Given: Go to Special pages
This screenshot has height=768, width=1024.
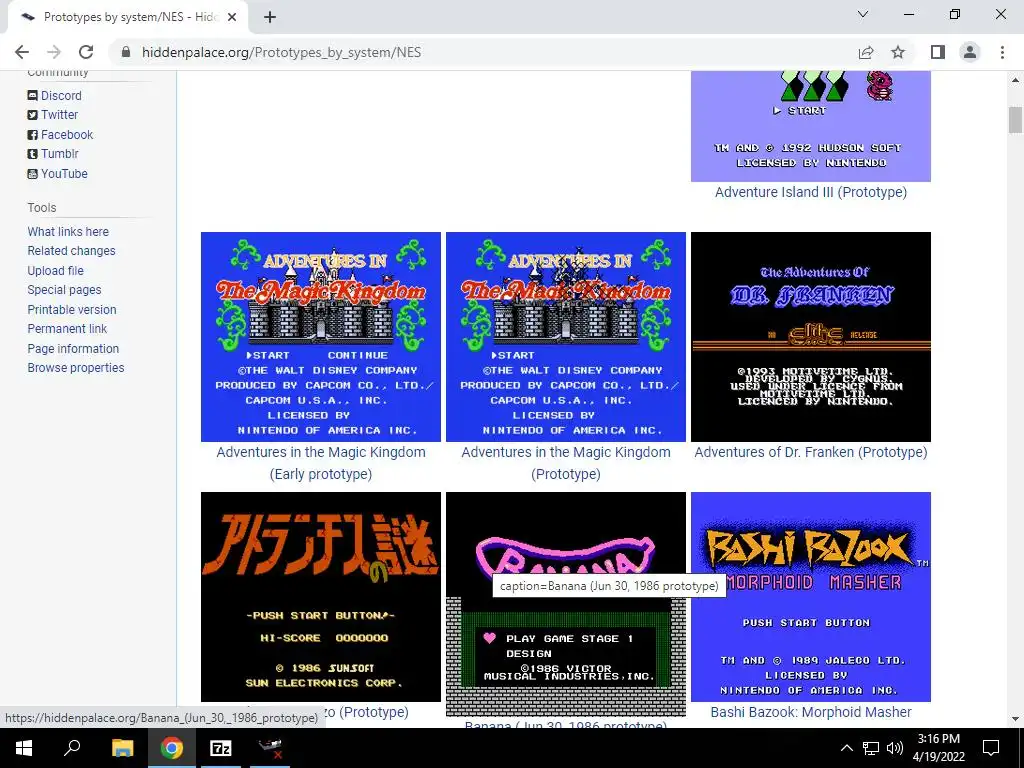Looking at the screenshot, I should 64,290.
